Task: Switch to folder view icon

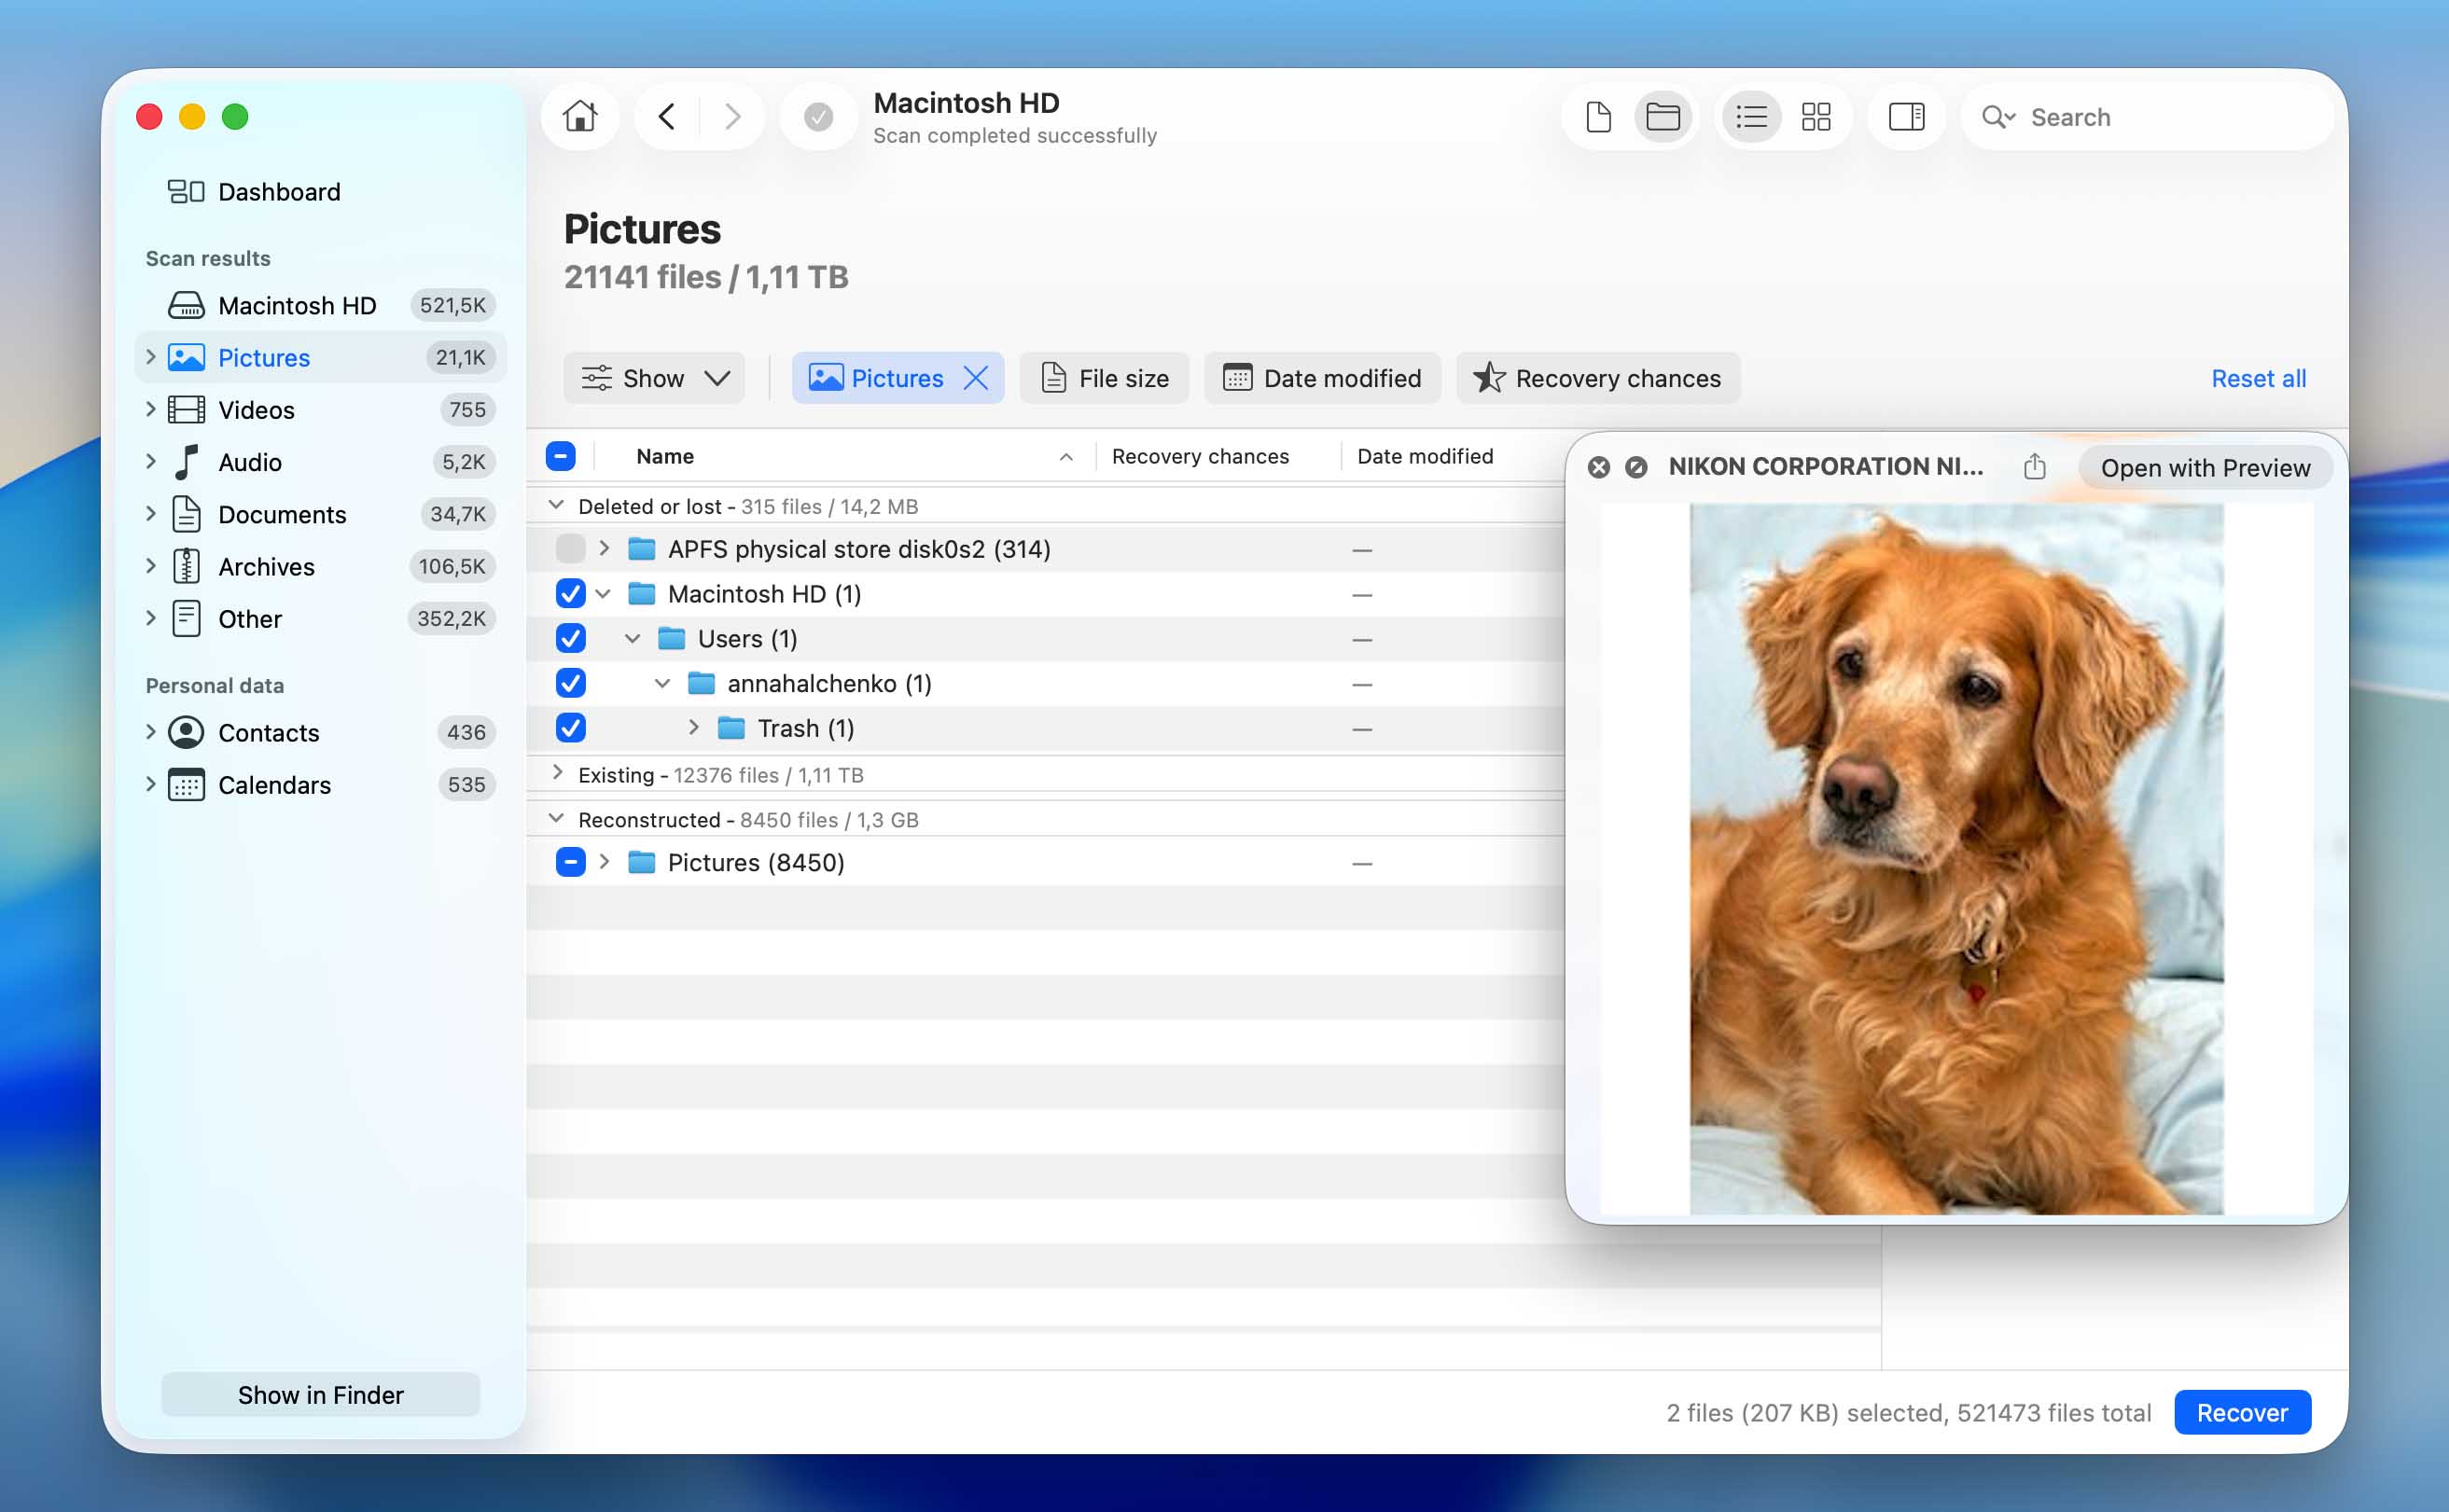Action: (x=1663, y=117)
